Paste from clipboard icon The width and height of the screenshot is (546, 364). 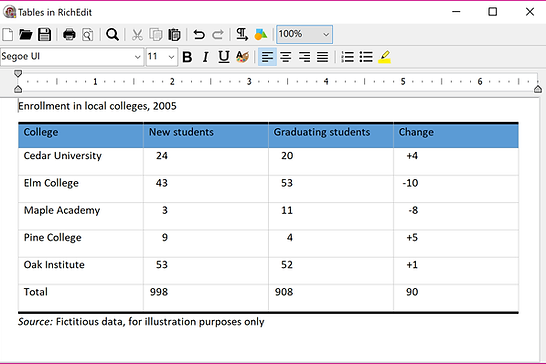point(174,34)
